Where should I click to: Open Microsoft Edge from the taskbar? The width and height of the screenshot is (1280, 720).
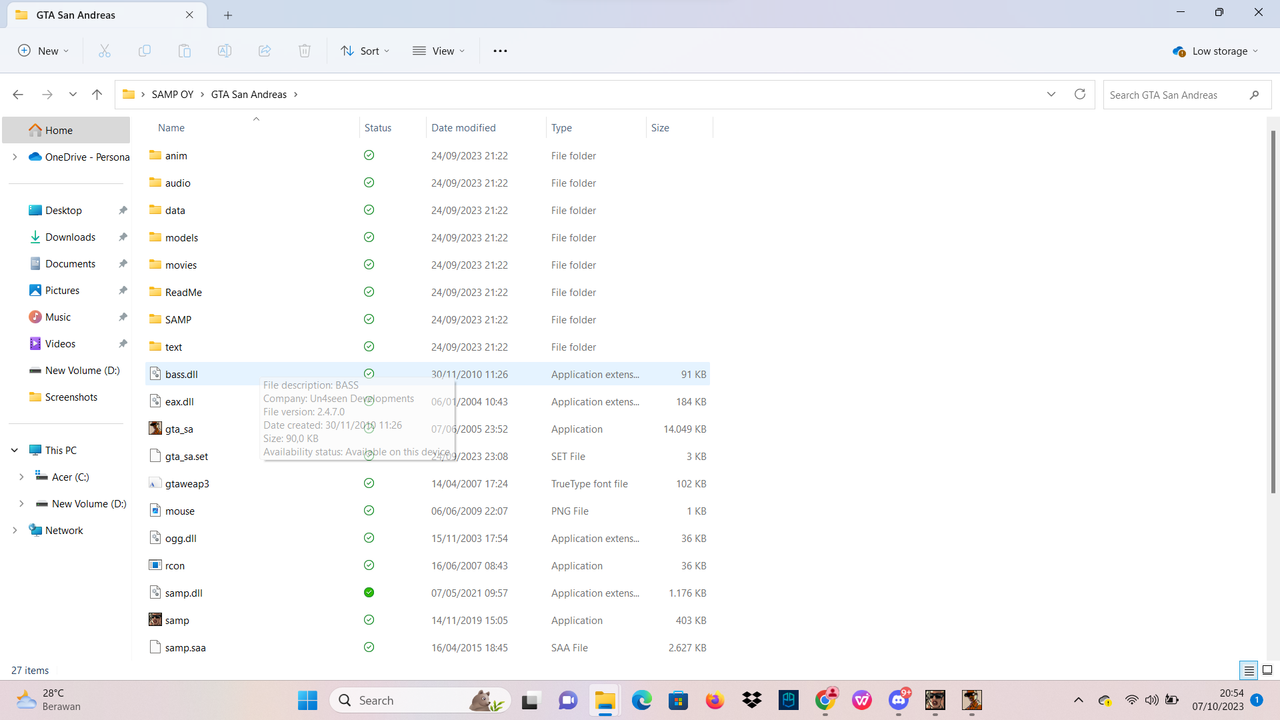pos(641,700)
